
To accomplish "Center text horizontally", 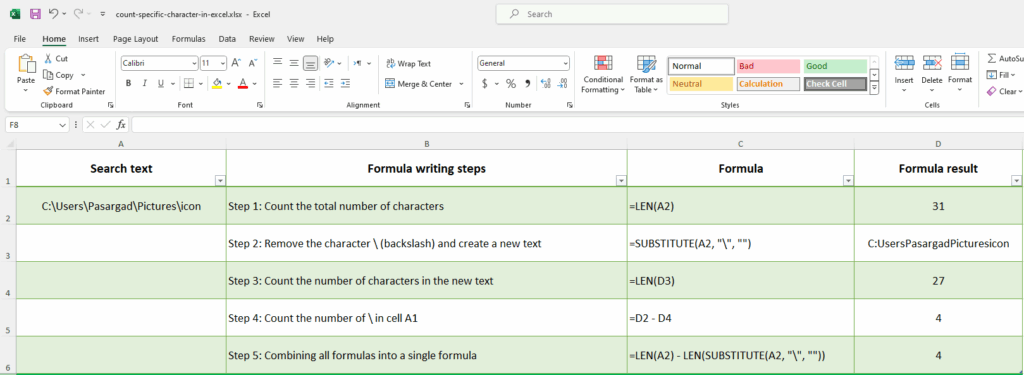I will pos(294,83).
